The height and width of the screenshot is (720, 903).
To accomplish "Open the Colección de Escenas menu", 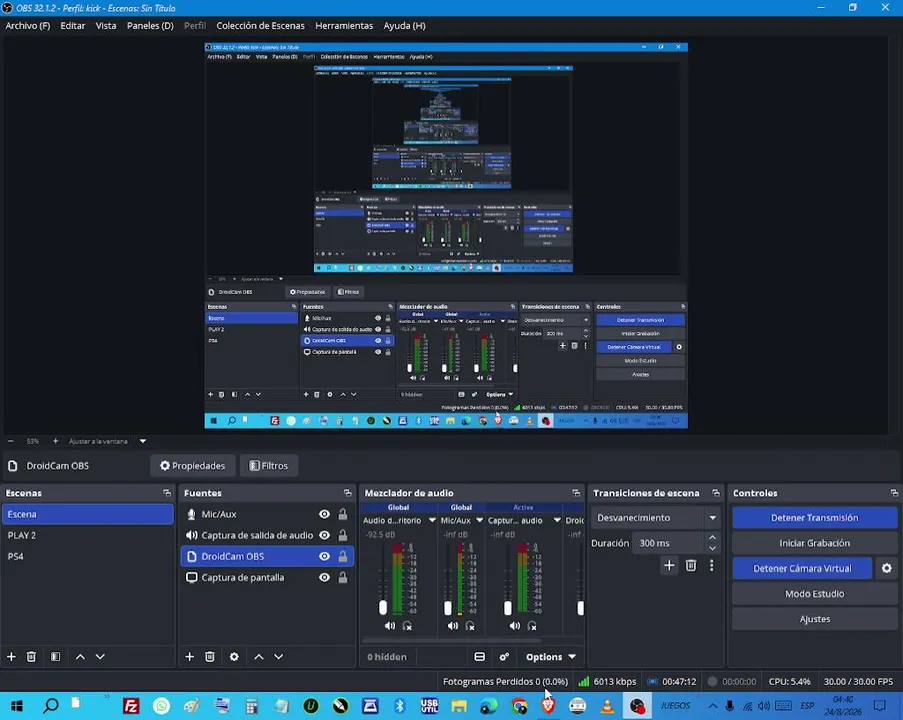I will pos(260,26).
